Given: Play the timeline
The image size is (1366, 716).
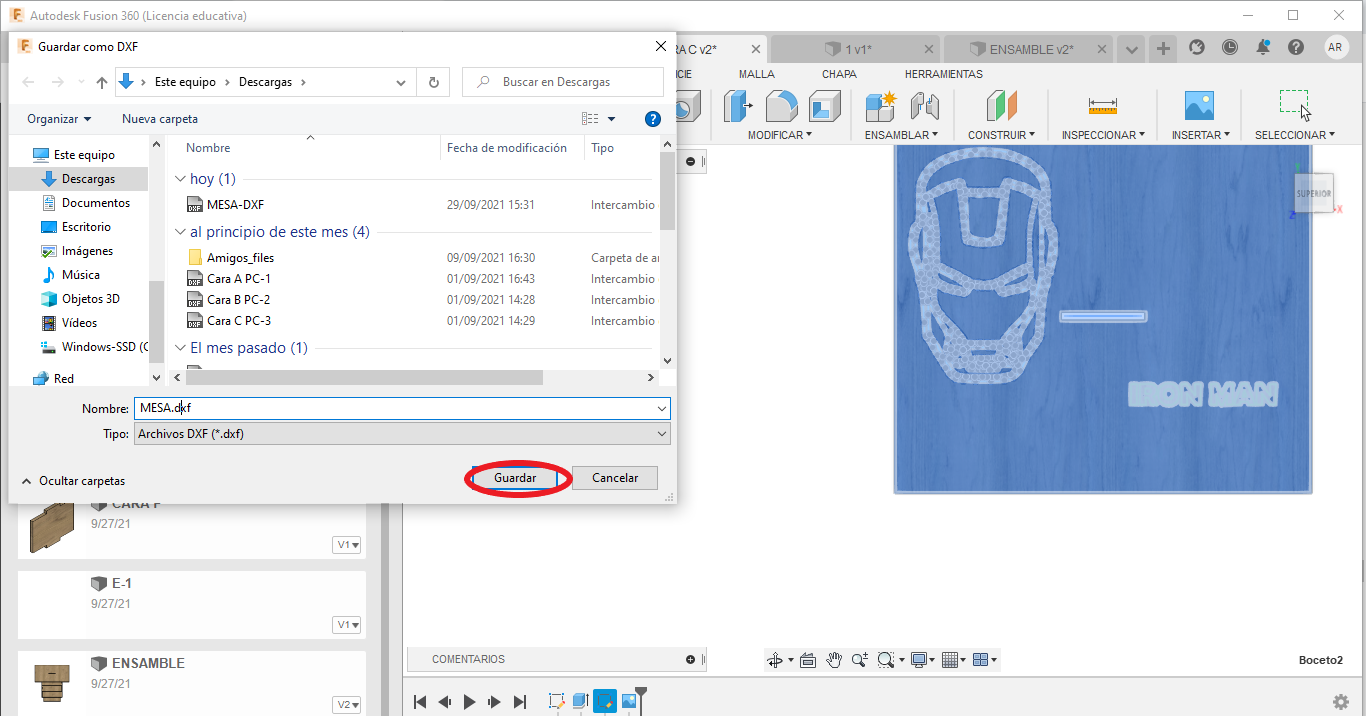Looking at the screenshot, I should pyautogui.click(x=470, y=702).
